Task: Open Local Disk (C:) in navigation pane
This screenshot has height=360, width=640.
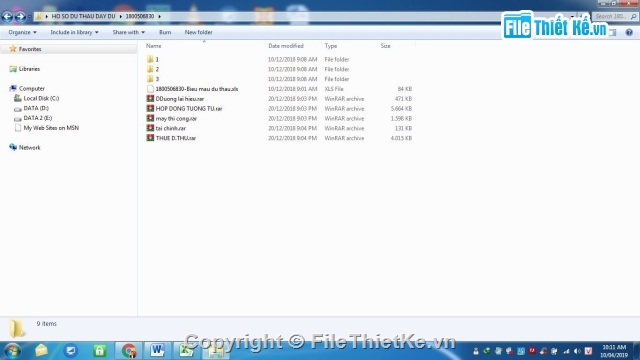Action: (41, 98)
